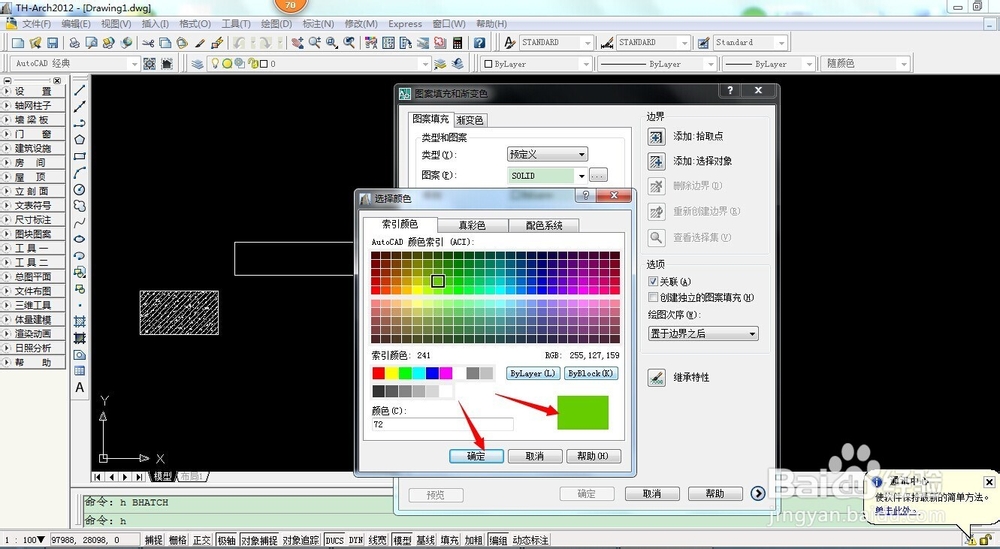Click the Save icon in toolbar
The image size is (1000, 549).
click(x=52, y=43)
